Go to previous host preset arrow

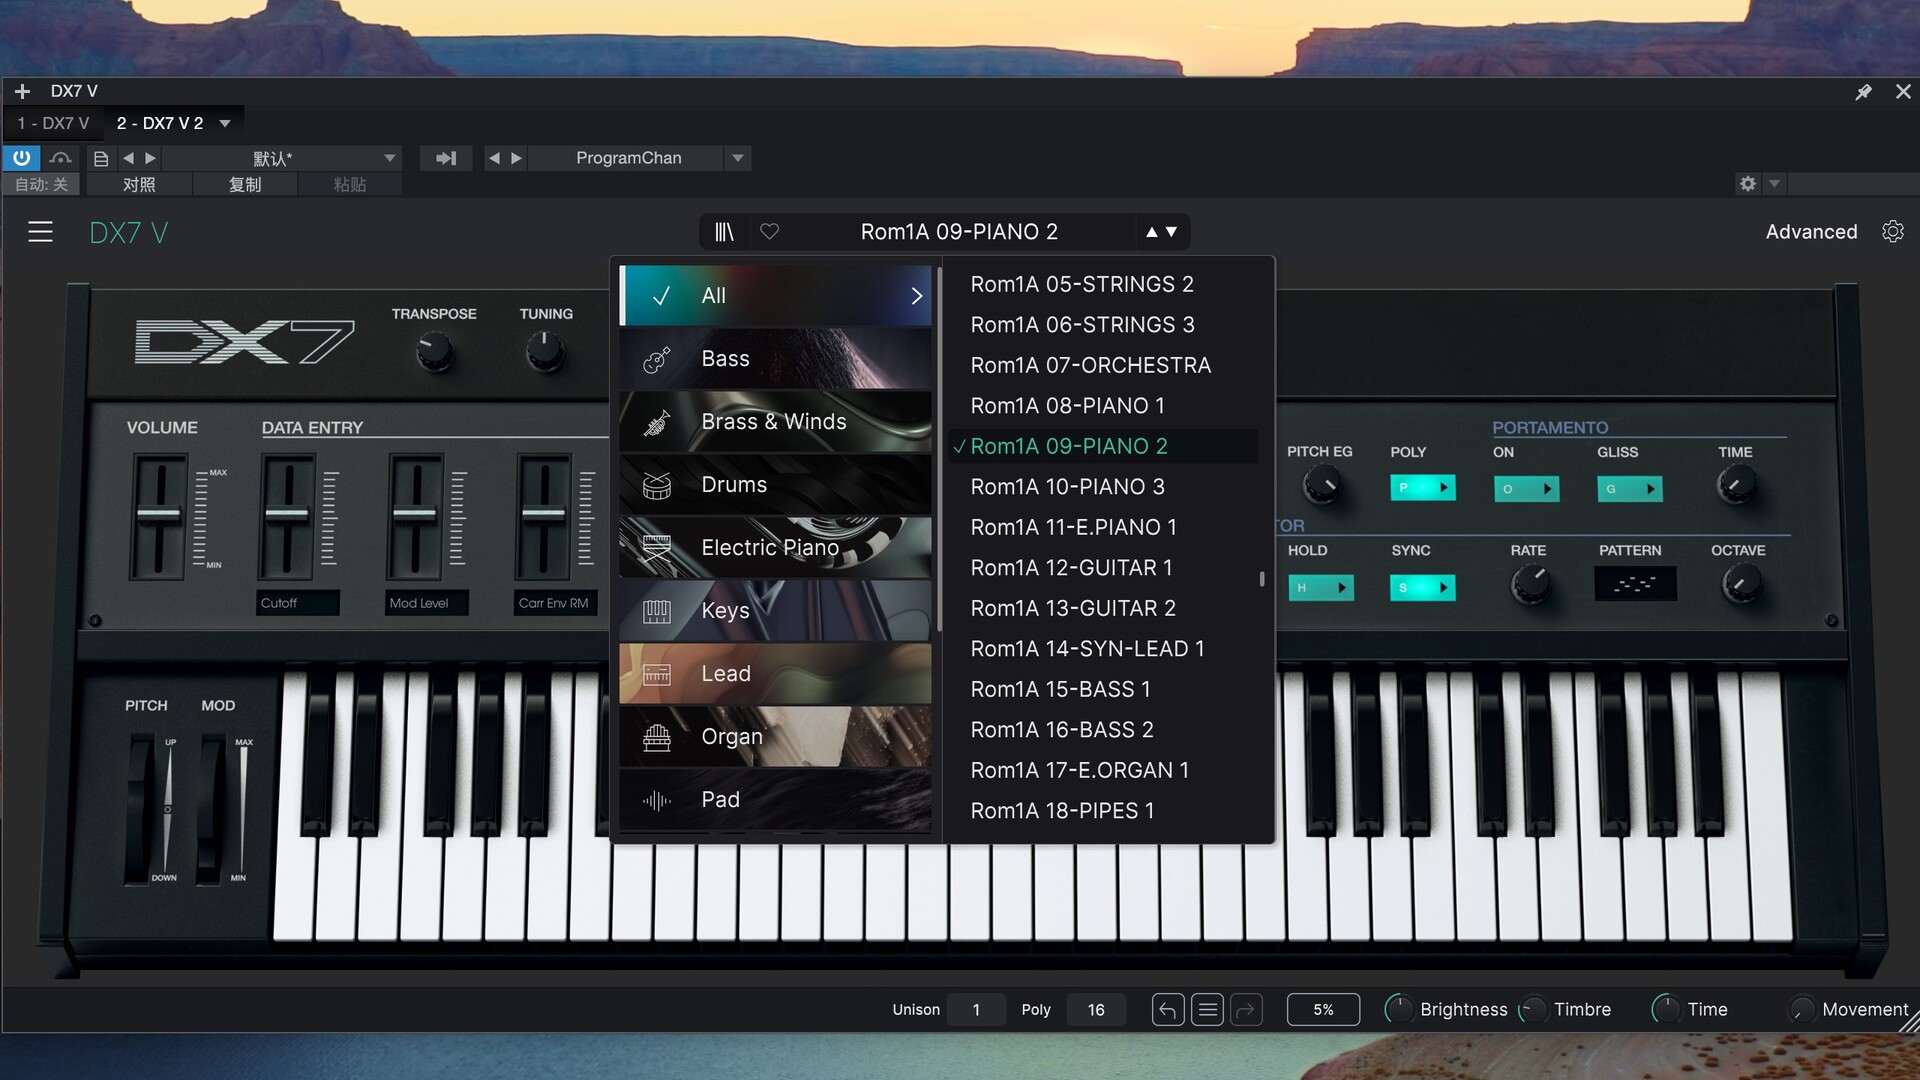(x=128, y=158)
